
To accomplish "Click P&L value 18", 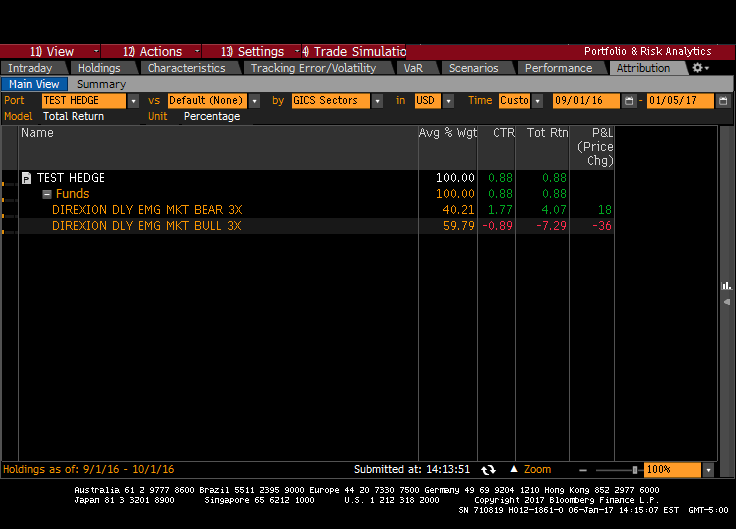I will (x=605, y=210).
